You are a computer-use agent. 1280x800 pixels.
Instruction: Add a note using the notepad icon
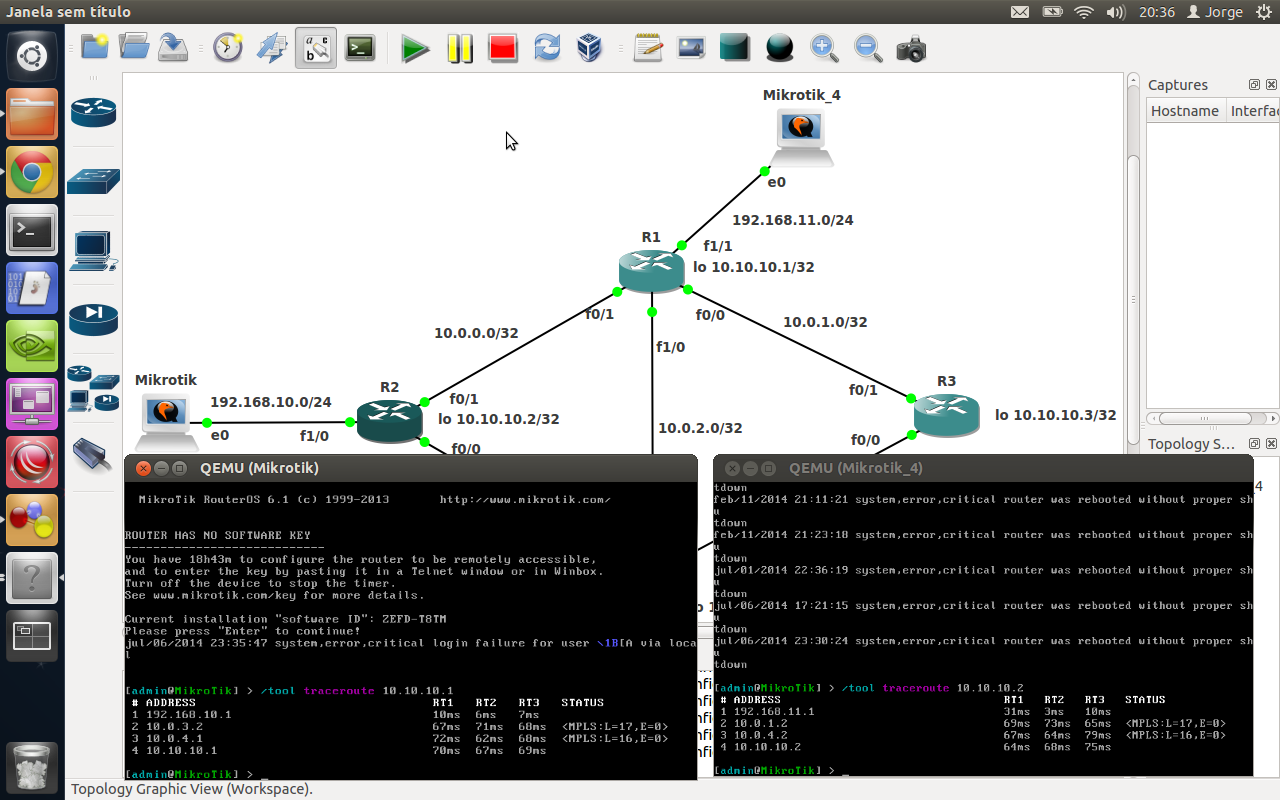coord(648,47)
